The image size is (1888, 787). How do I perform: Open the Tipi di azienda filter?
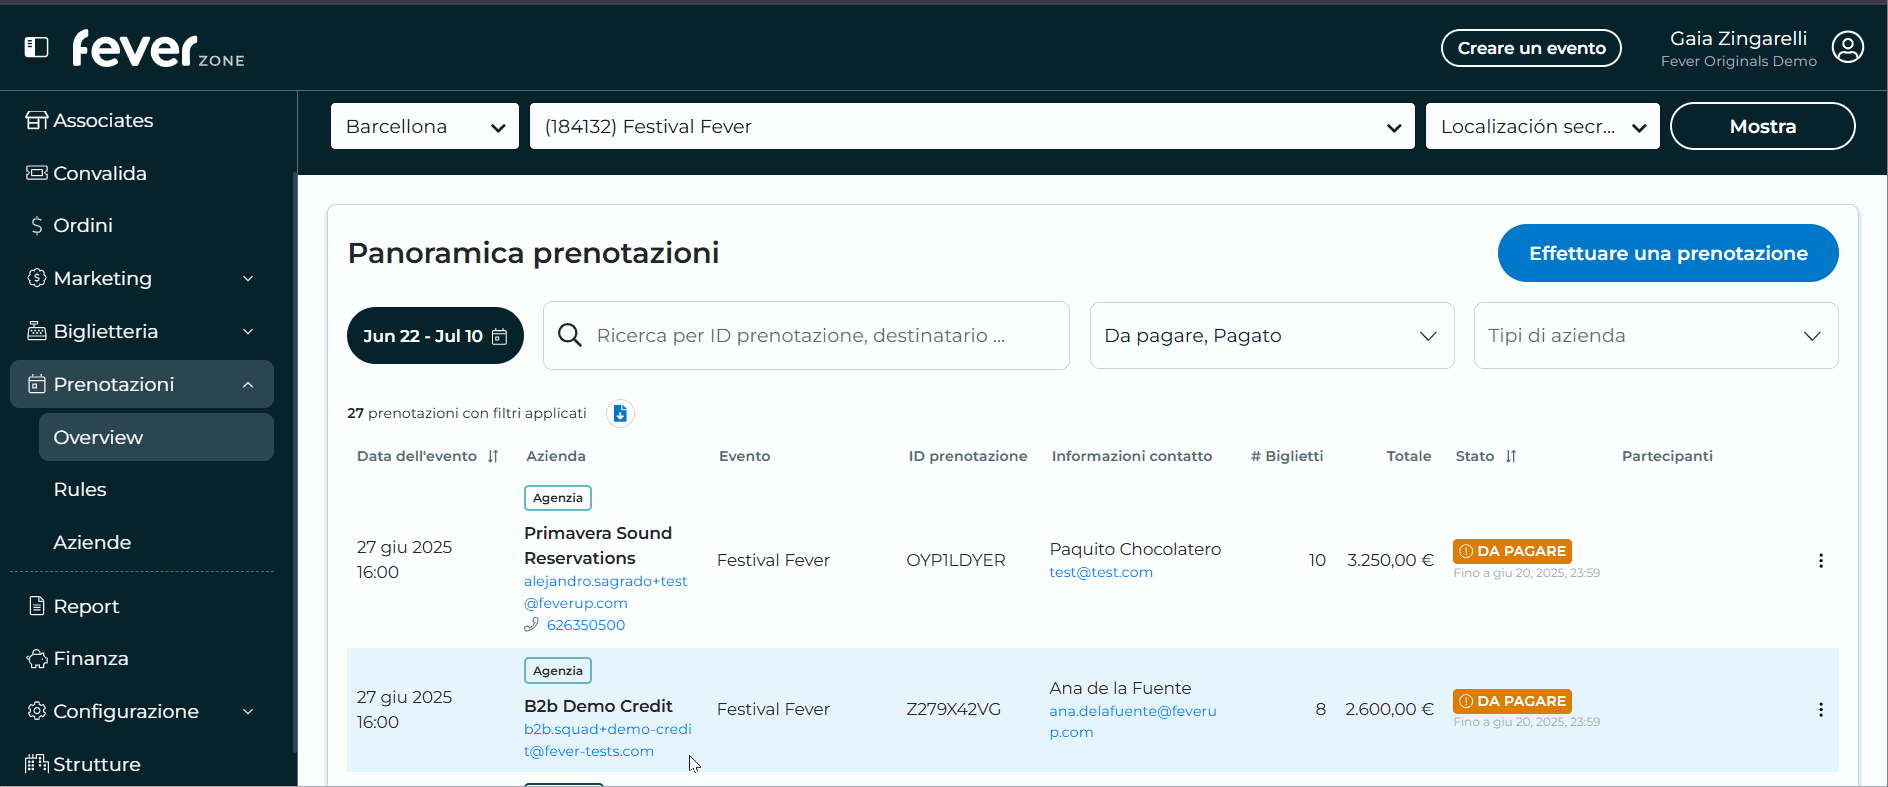tap(1656, 335)
